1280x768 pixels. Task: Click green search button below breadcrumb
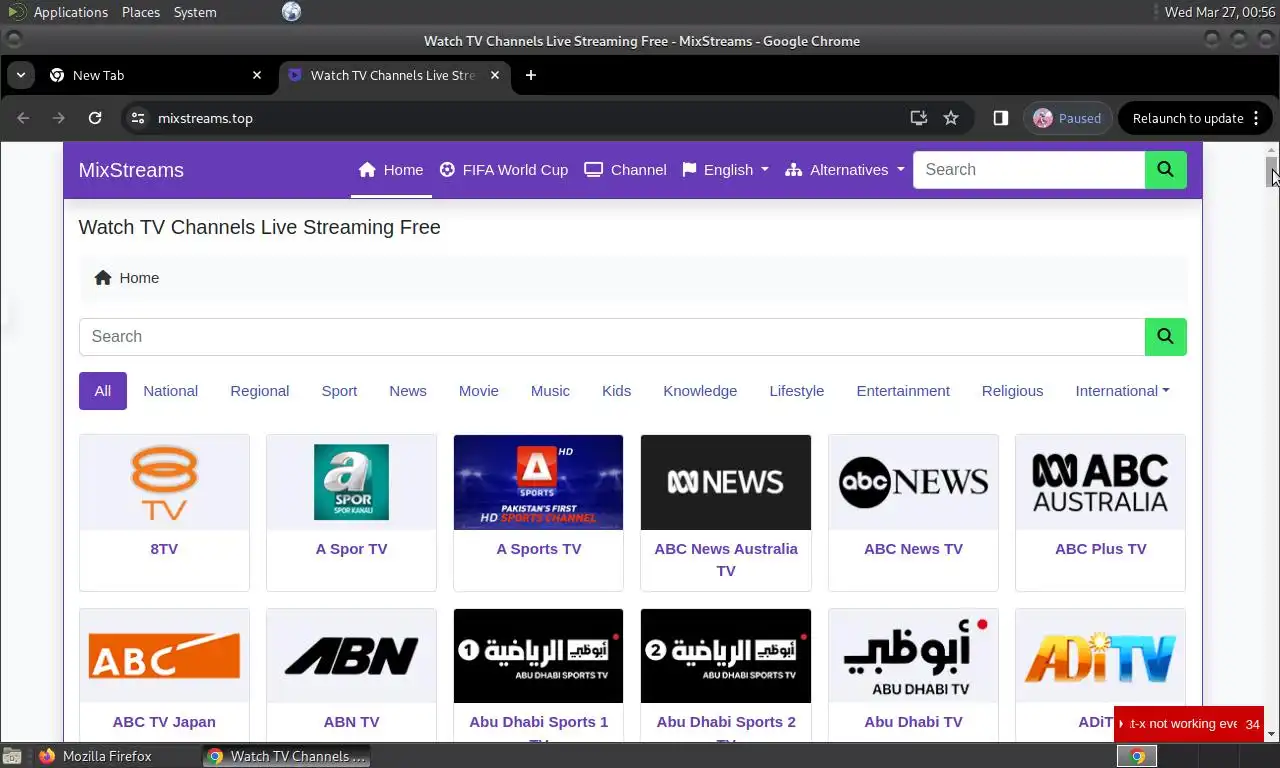click(1165, 337)
